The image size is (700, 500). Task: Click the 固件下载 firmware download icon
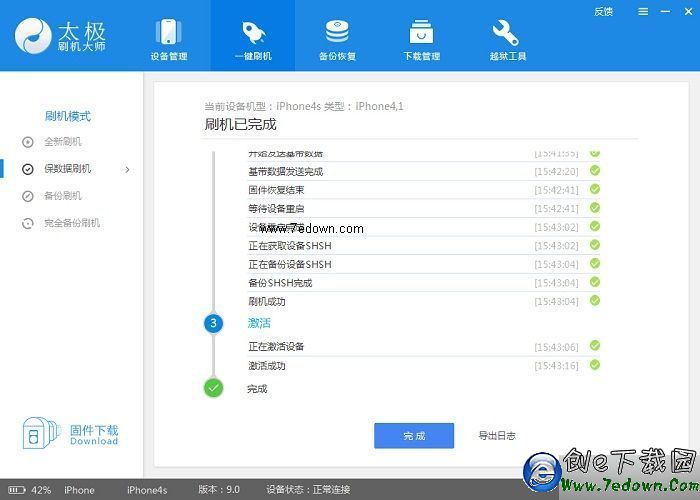pyautogui.click(x=36, y=434)
